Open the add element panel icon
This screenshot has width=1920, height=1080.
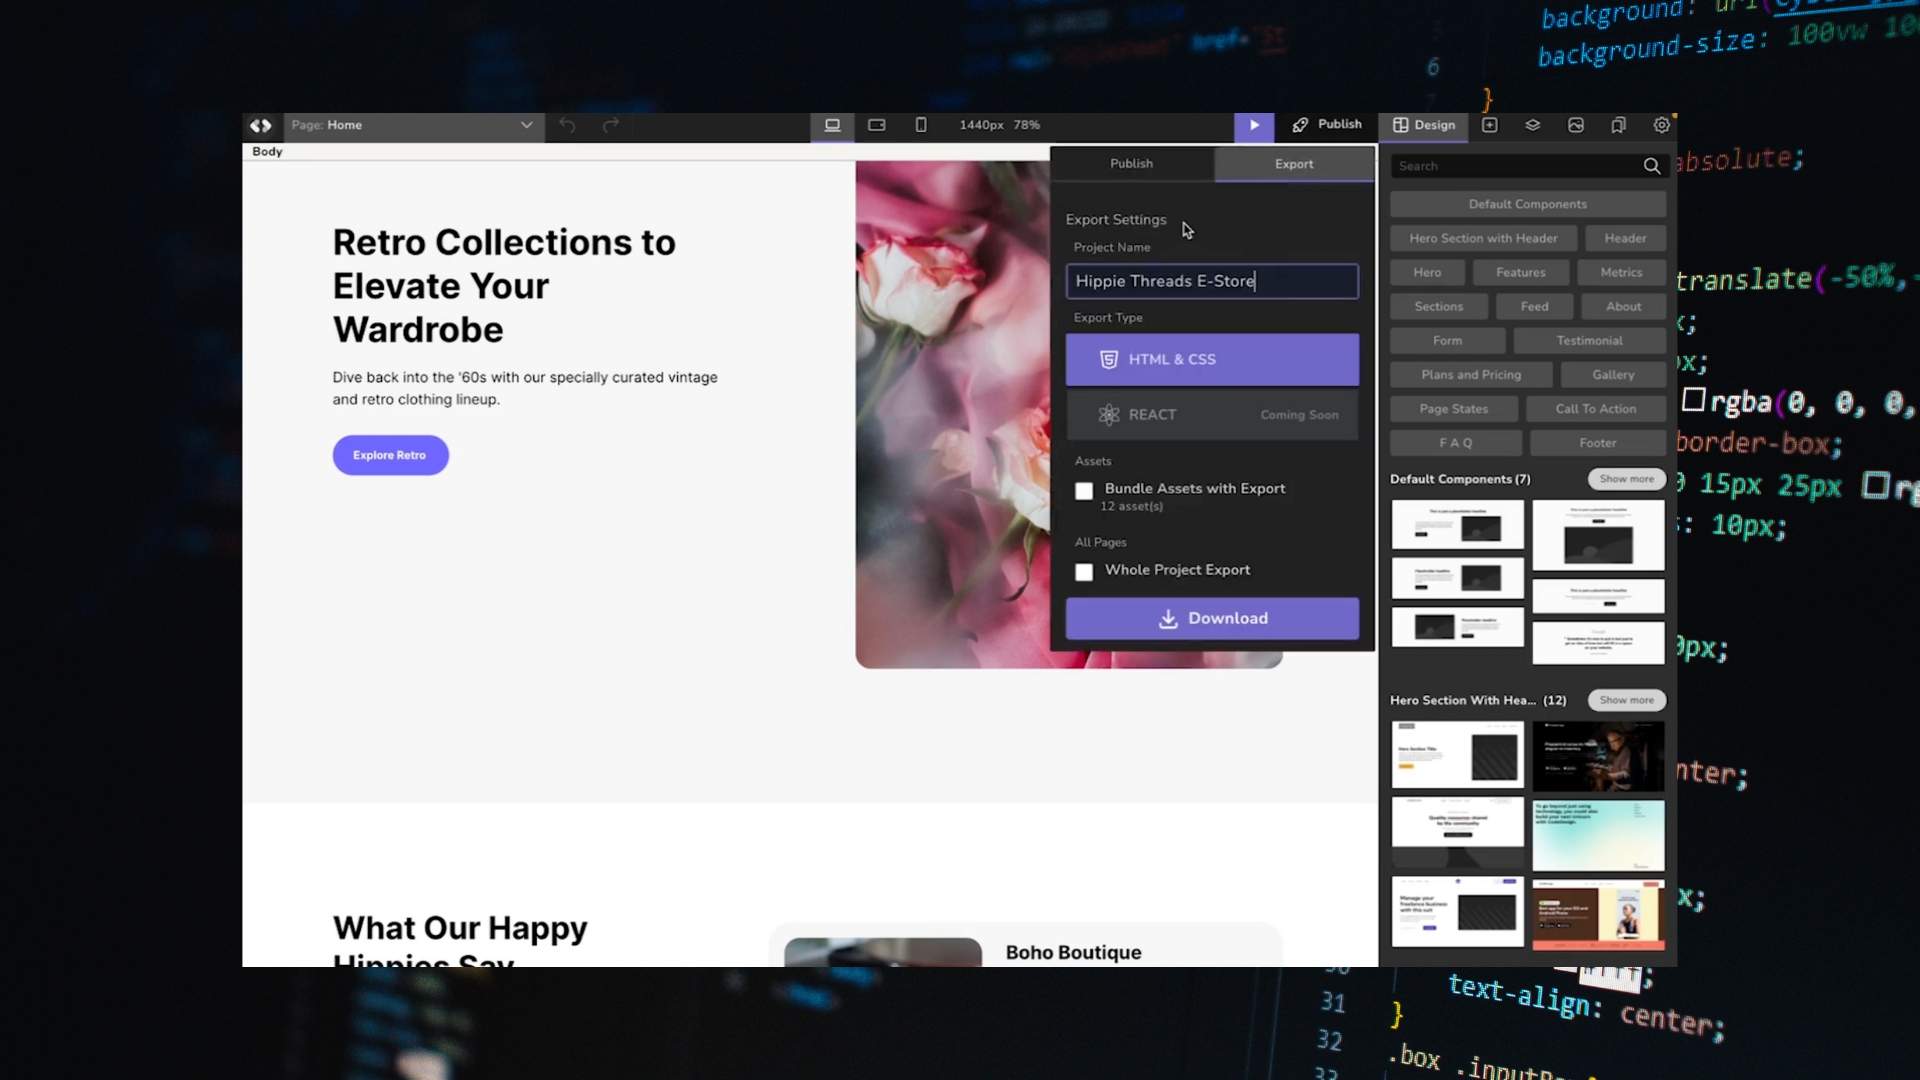point(1490,125)
